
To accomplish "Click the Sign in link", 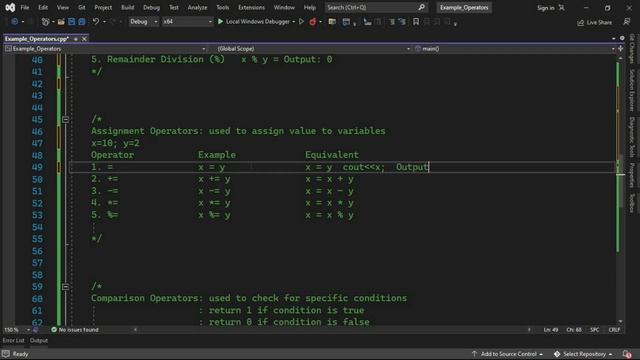I will coord(545,8).
